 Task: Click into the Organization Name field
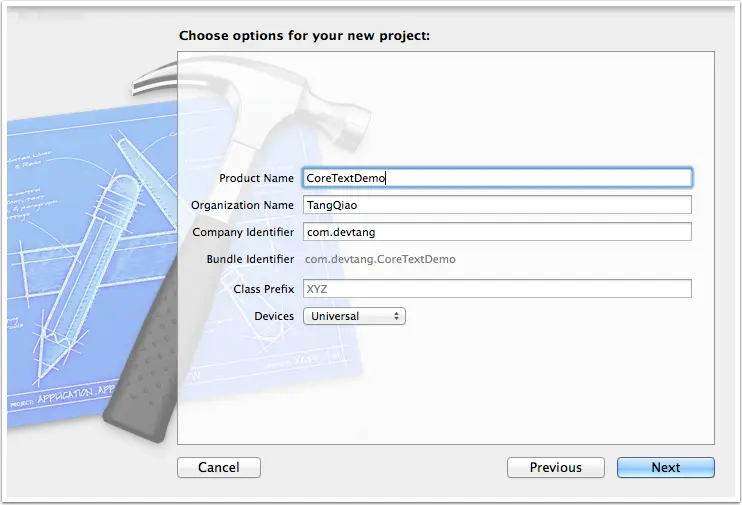497,205
